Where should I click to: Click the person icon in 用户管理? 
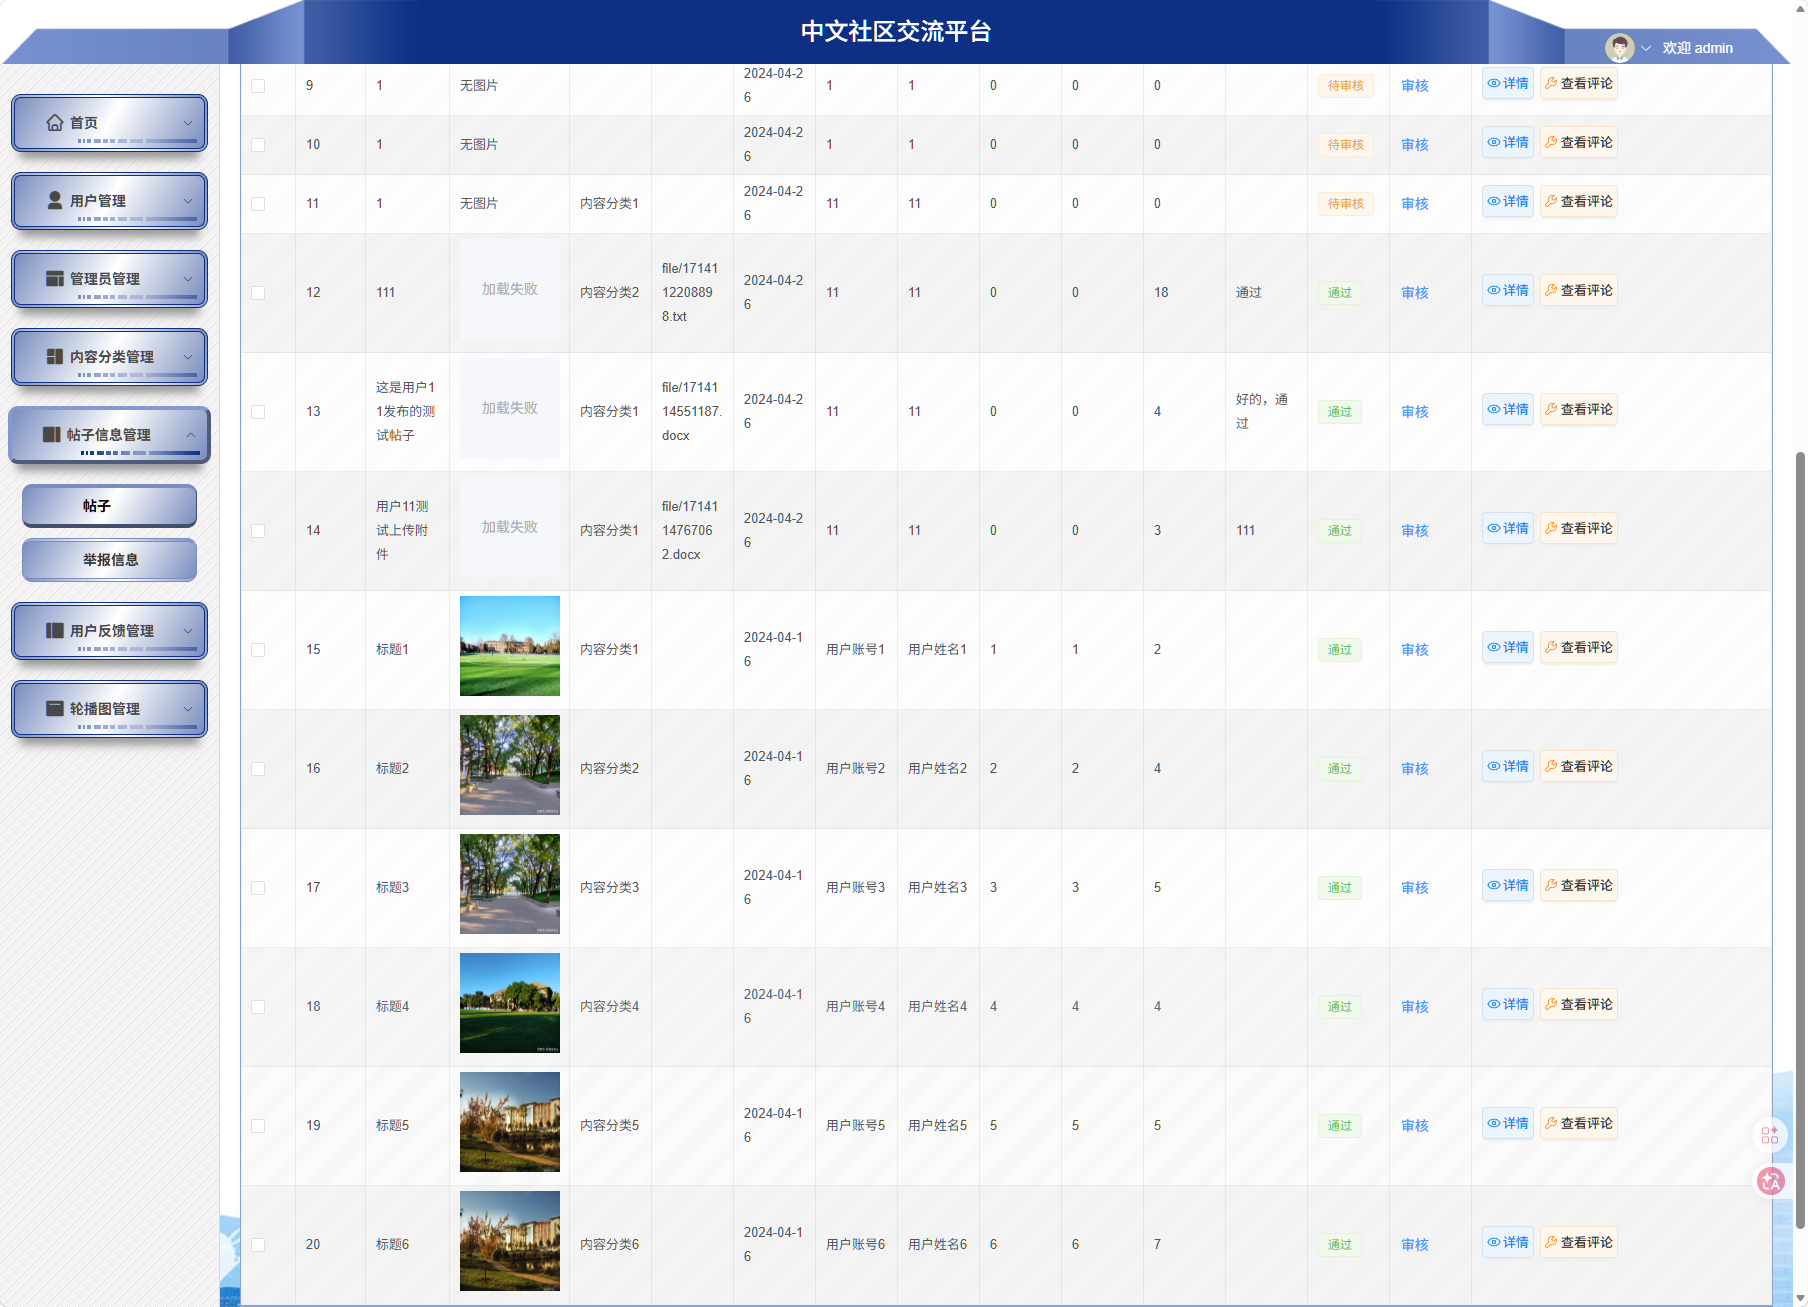(55, 200)
